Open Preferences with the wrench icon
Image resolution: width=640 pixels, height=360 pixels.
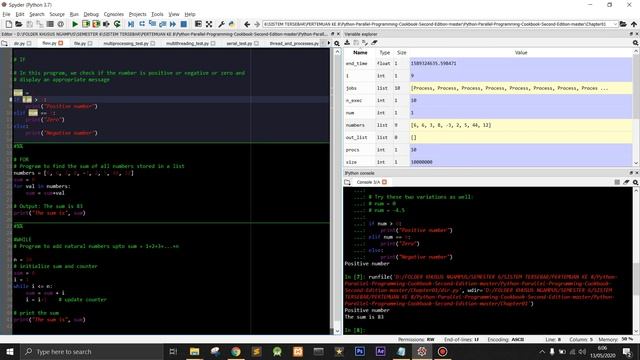[222, 24]
